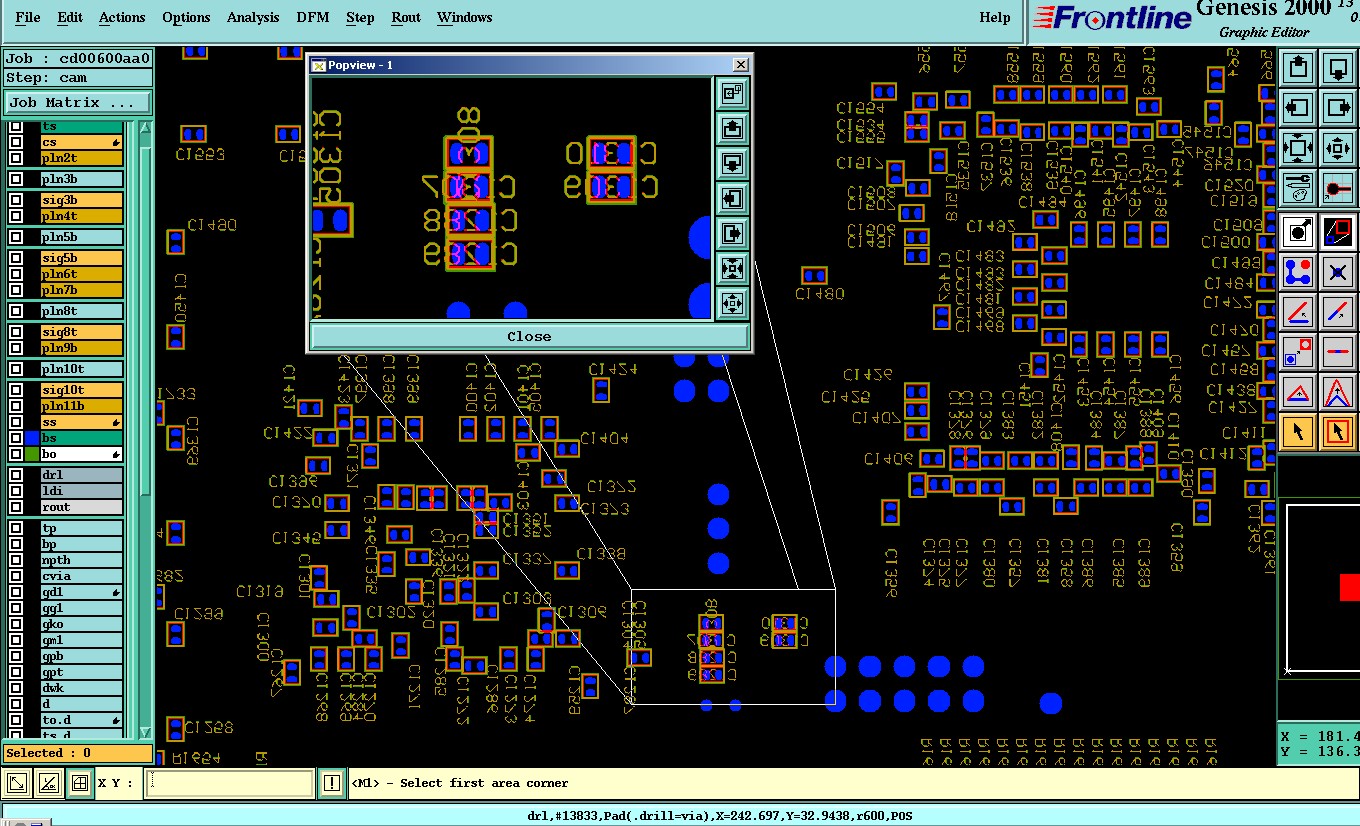Viewport: 1360px width, 826px height.
Task: Click layer list scroll-up arrow
Action: [145, 128]
